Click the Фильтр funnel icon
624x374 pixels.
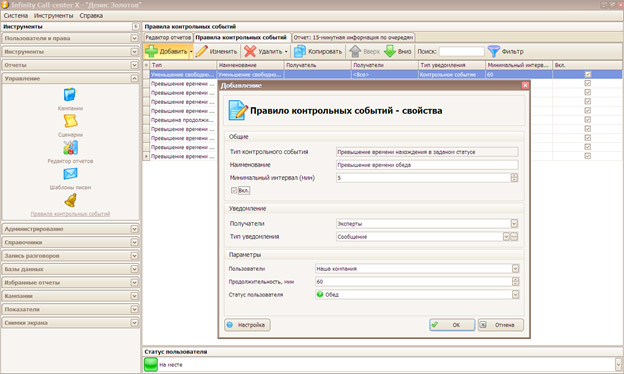click(493, 51)
